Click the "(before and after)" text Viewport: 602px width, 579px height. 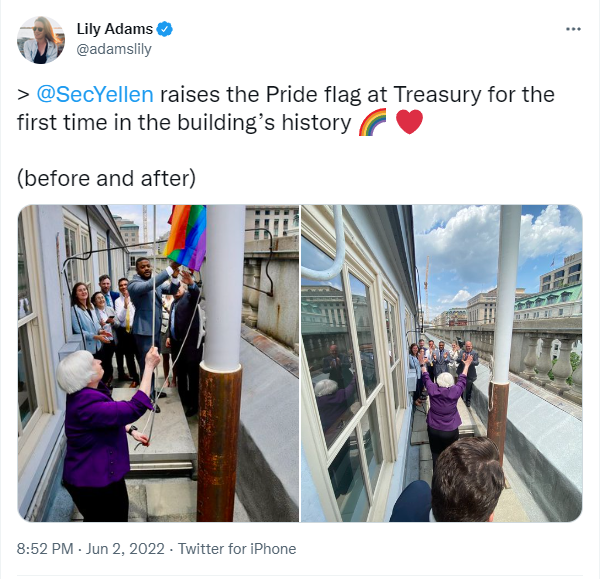106,179
